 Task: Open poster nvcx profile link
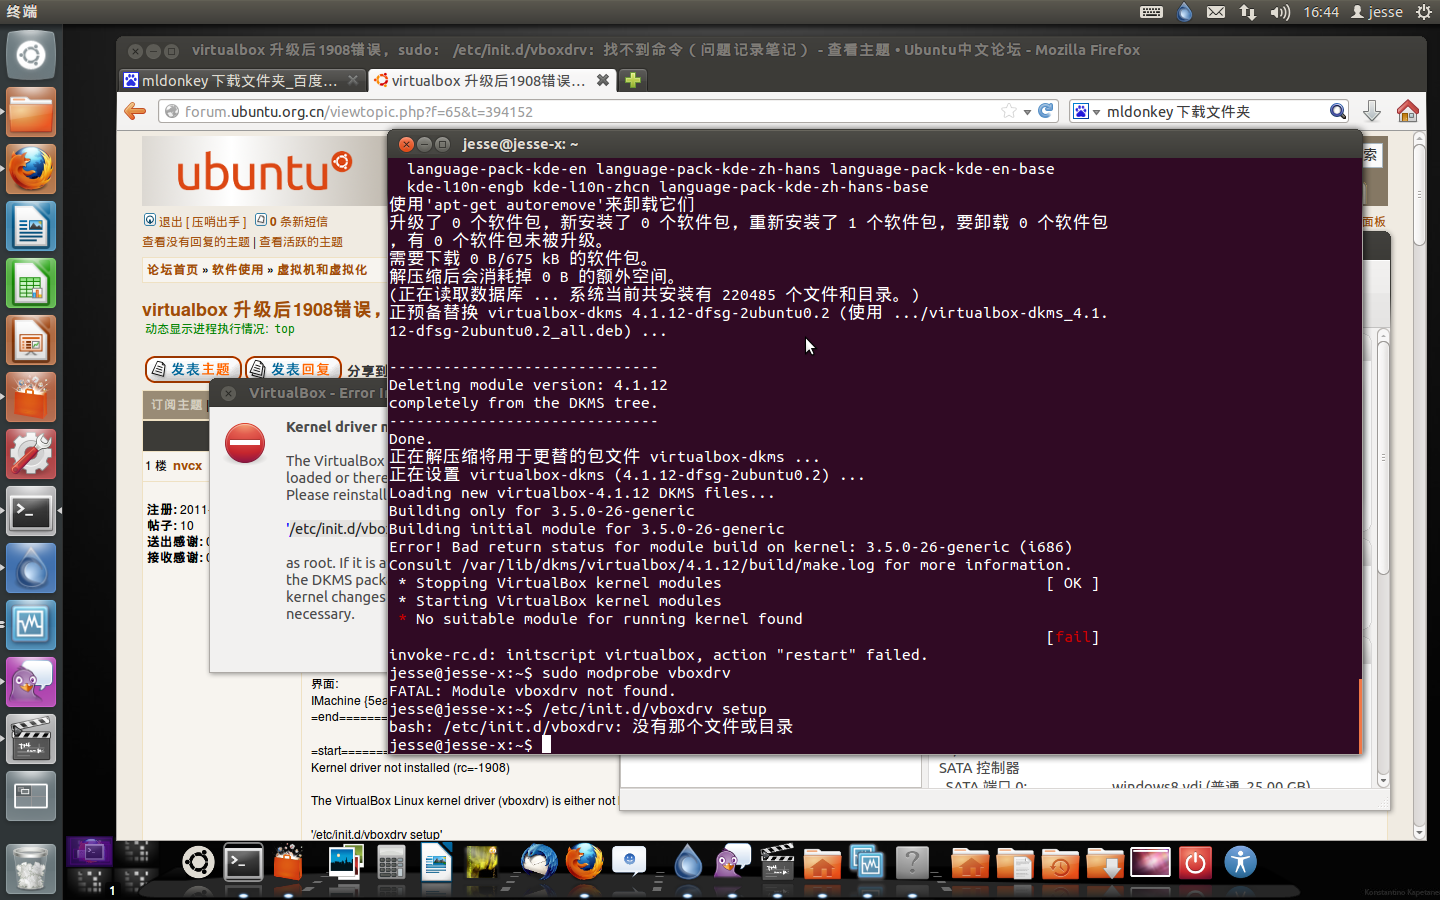coord(187,466)
